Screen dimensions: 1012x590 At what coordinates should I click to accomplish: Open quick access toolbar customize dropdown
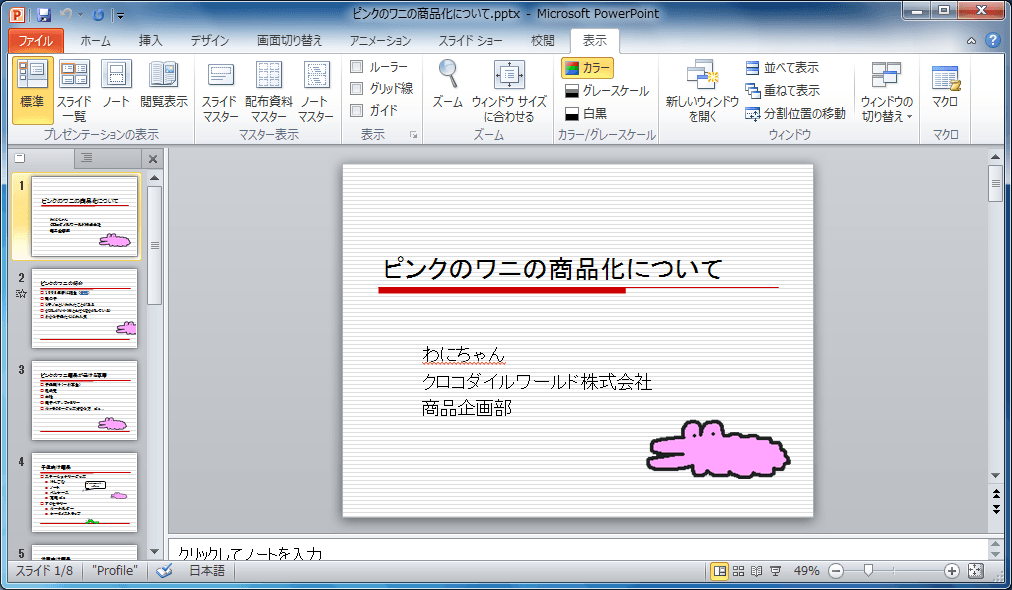(120, 15)
